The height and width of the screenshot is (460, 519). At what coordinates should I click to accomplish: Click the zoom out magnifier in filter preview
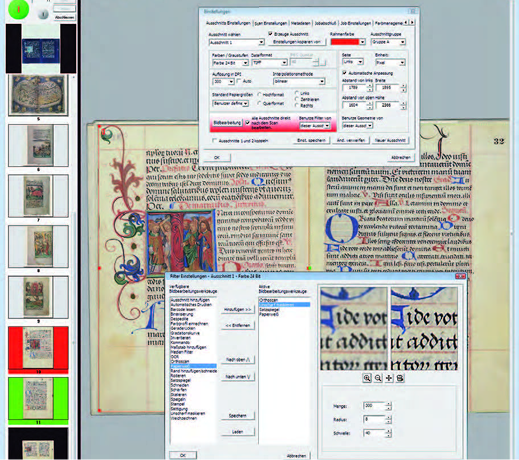click(x=378, y=378)
